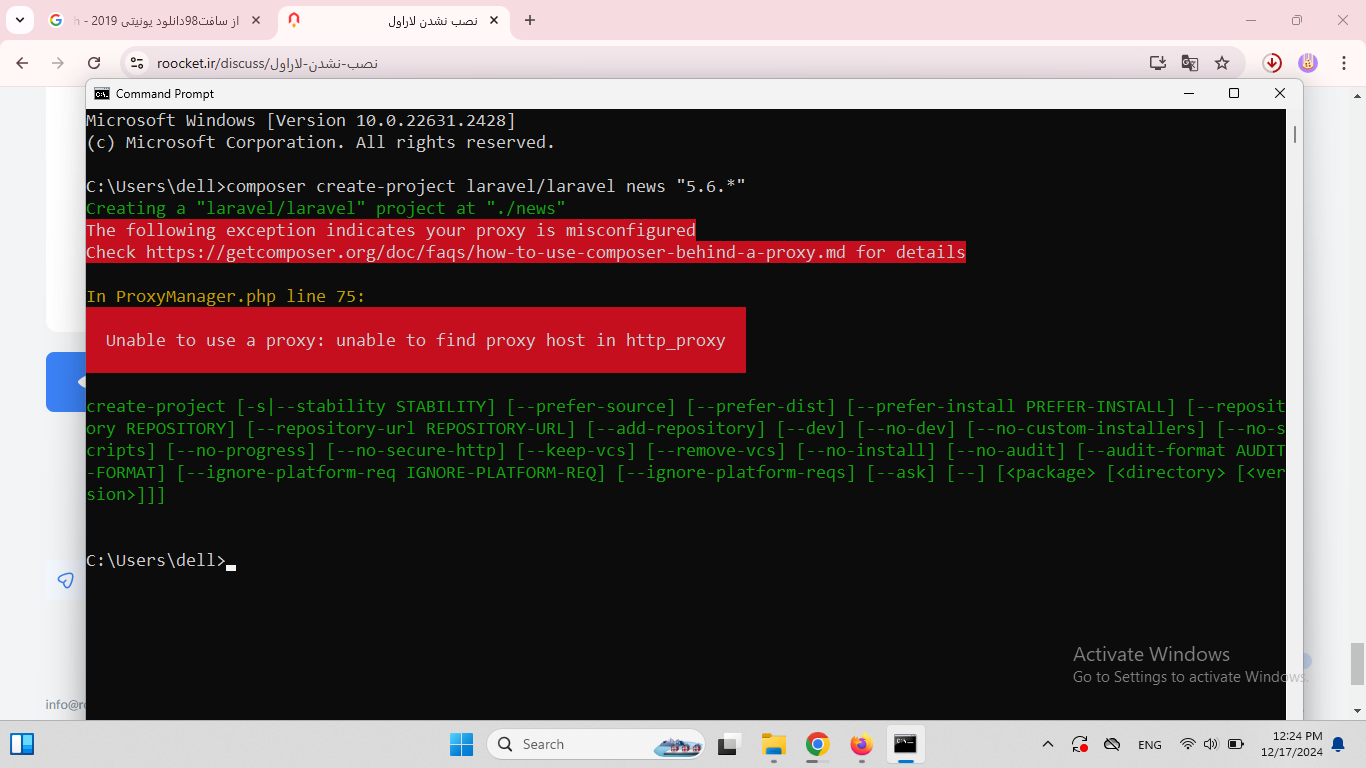Open the volume tray icon
The image size is (1366, 768).
point(1210,744)
